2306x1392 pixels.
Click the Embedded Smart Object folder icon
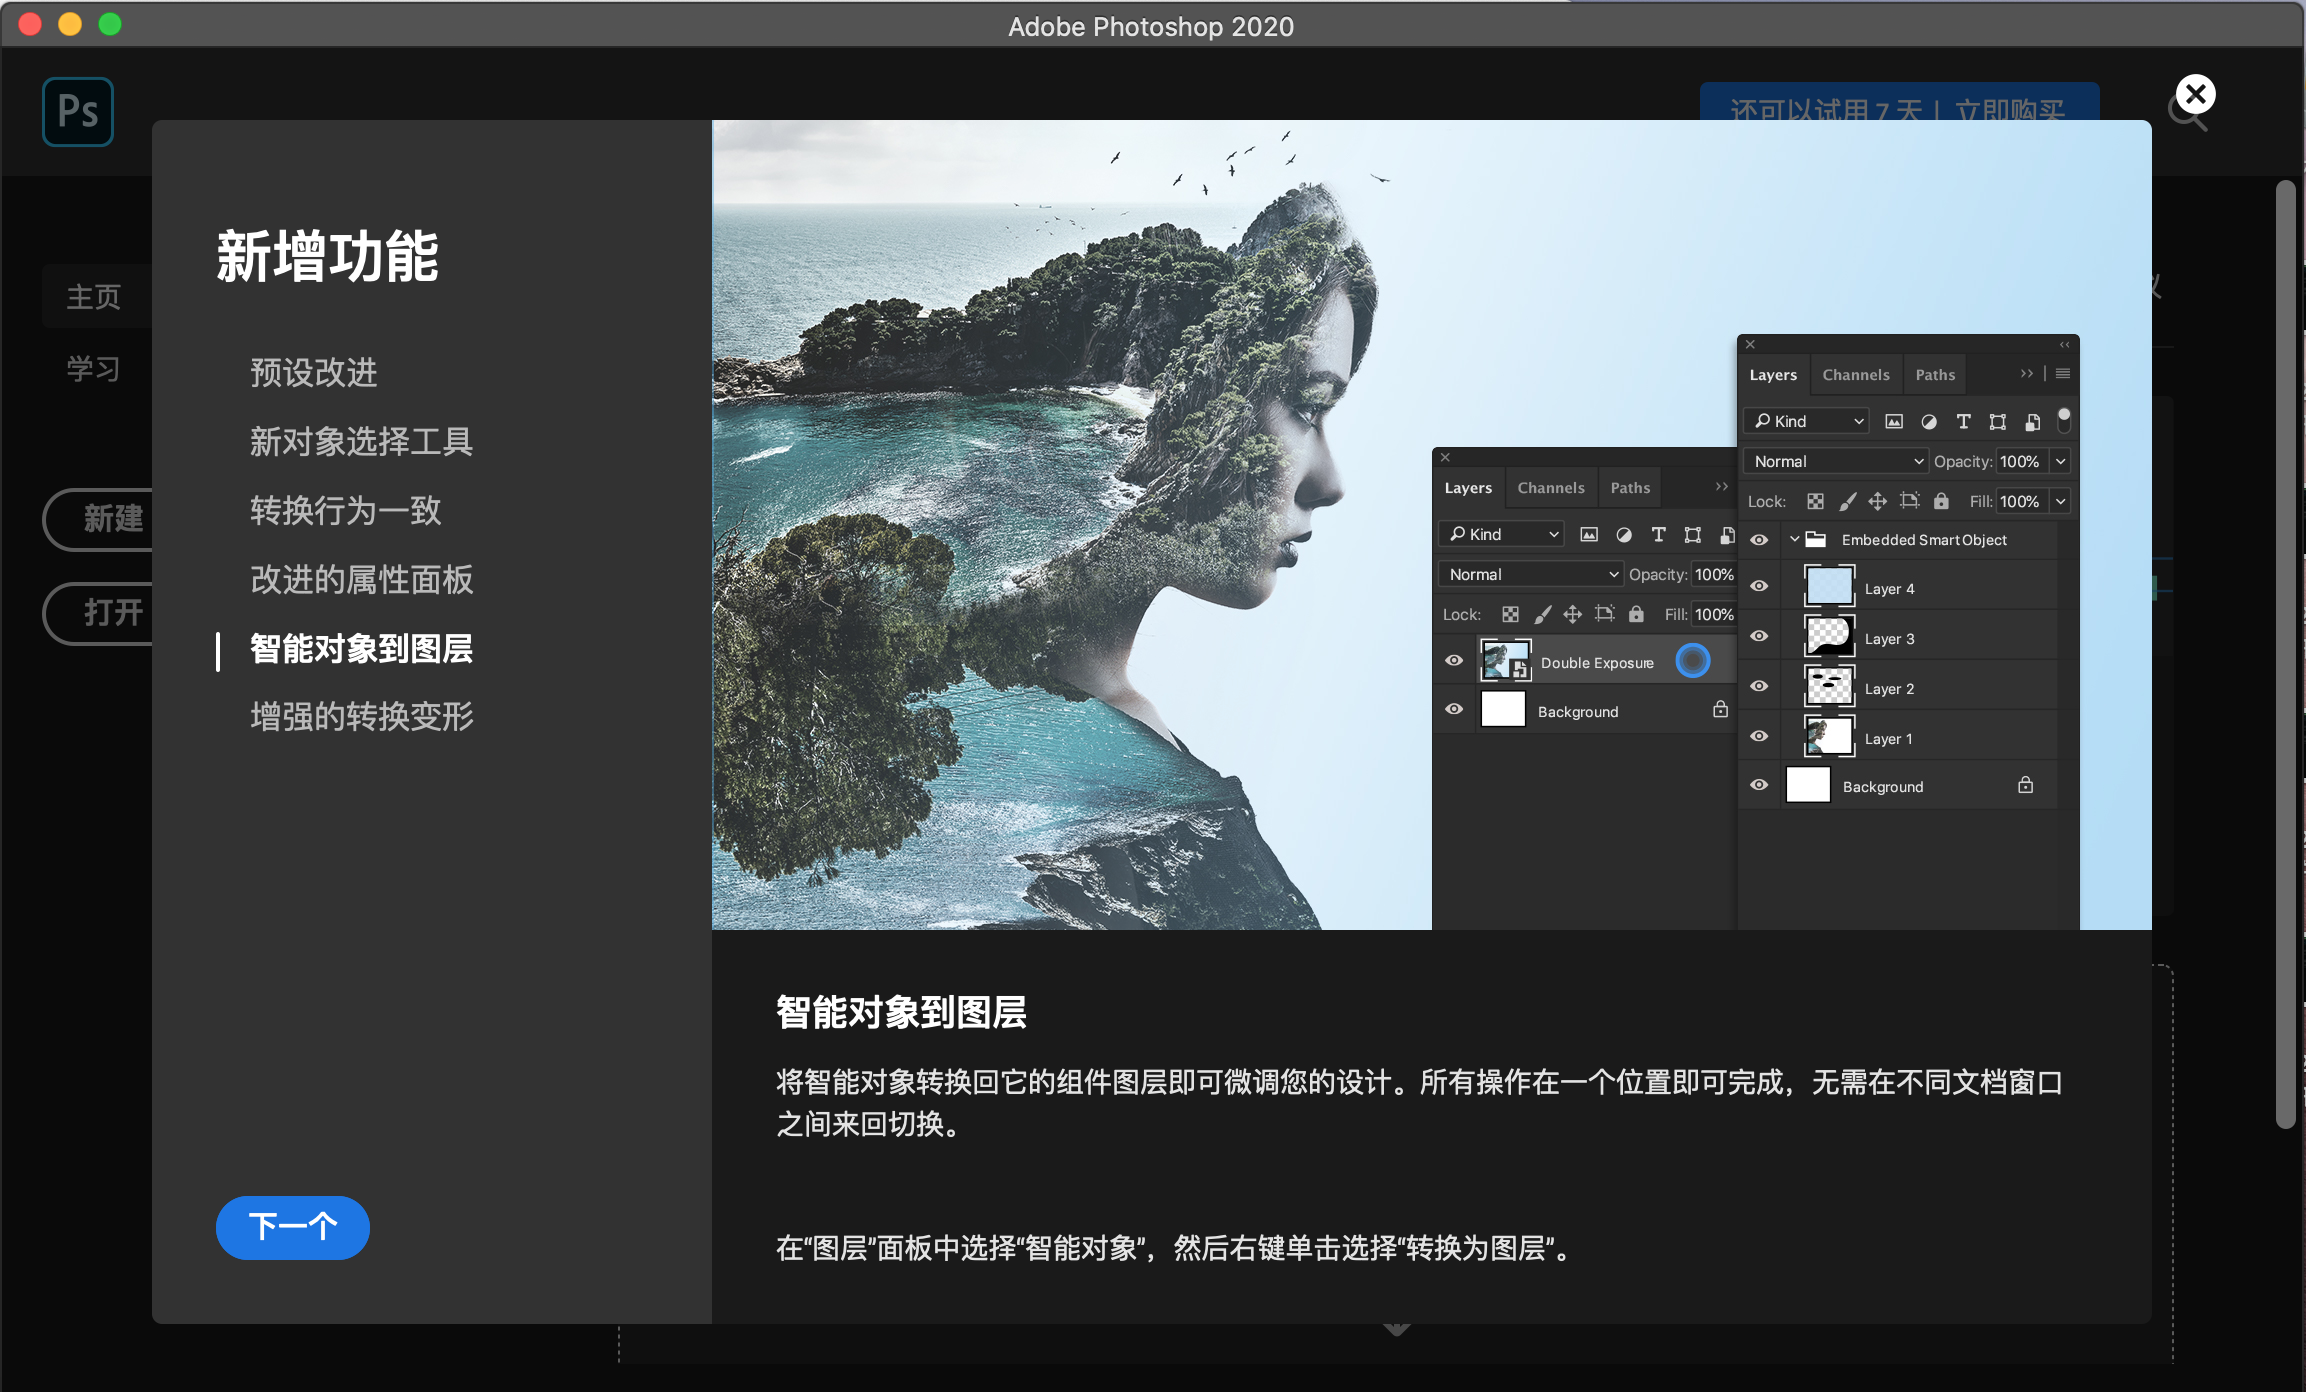[x=1816, y=540]
